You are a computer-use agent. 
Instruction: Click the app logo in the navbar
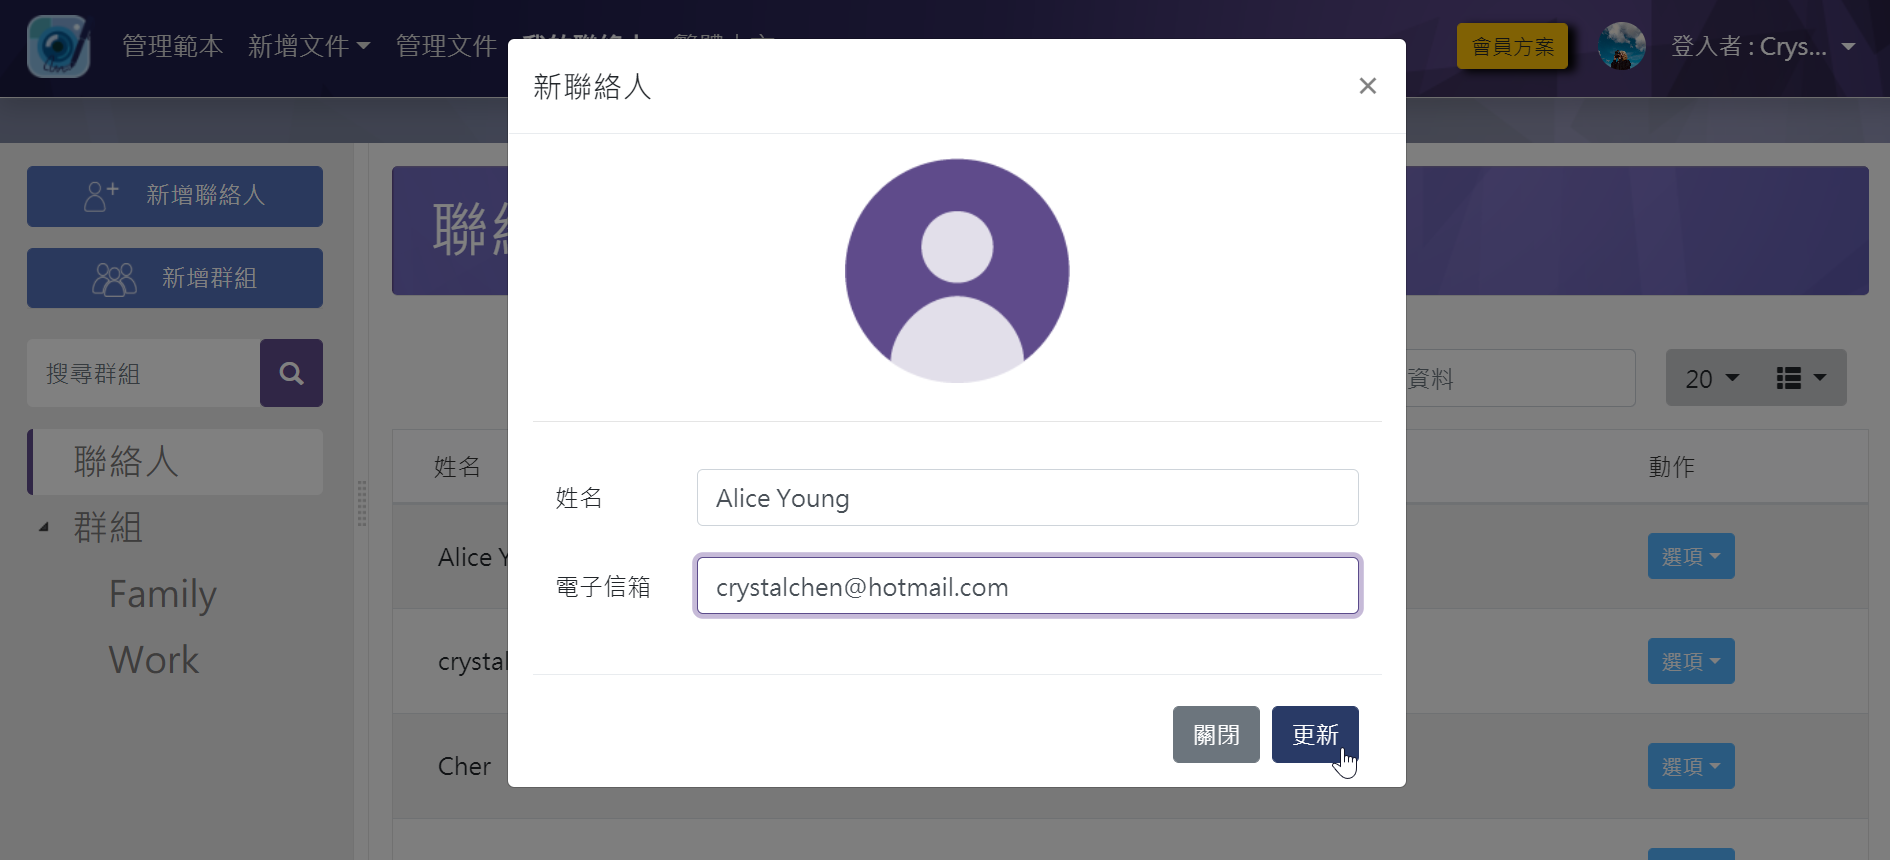pos(58,46)
